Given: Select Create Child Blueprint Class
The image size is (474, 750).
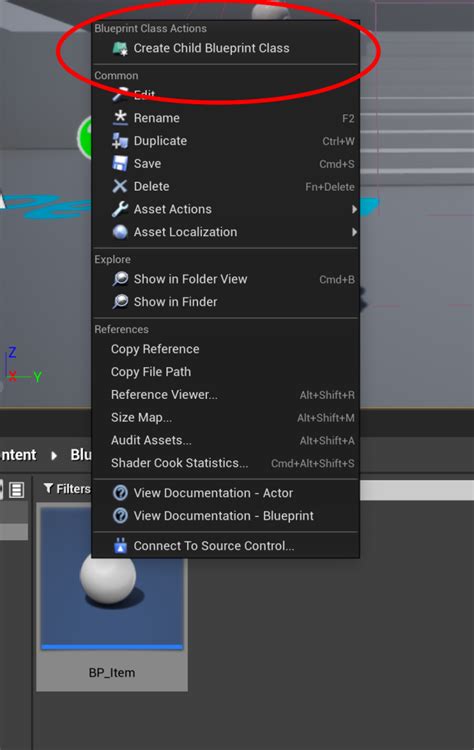Looking at the screenshot, I should (226, 48).
